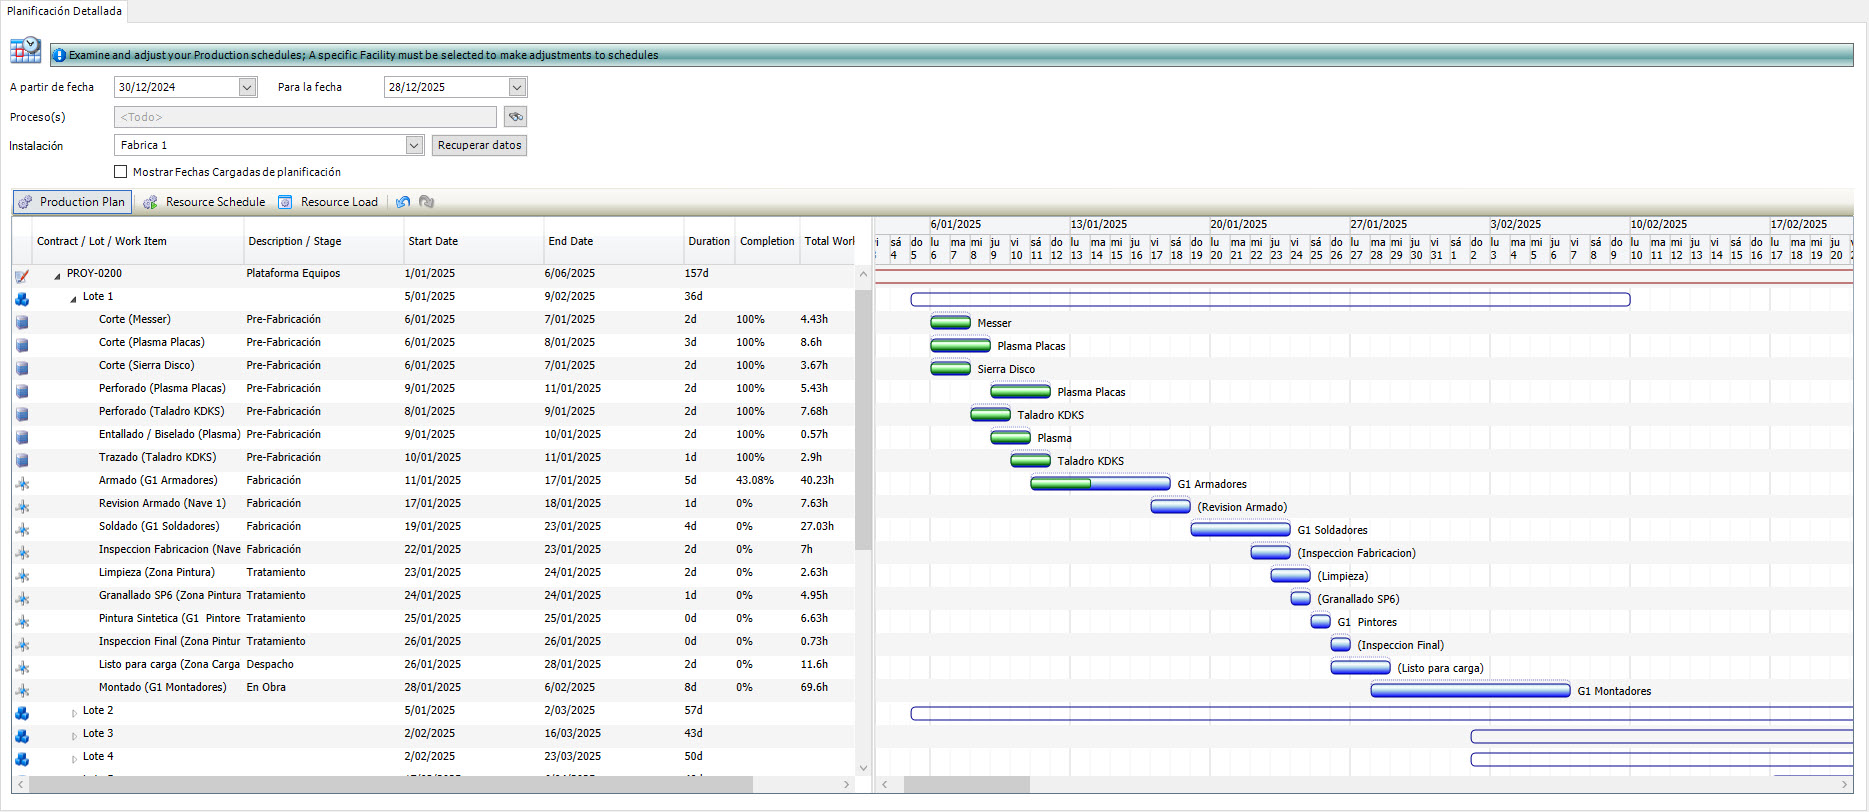Click the row icon for Corte (Messer)
Viewport: 1869px width, 812px height.
22,321
